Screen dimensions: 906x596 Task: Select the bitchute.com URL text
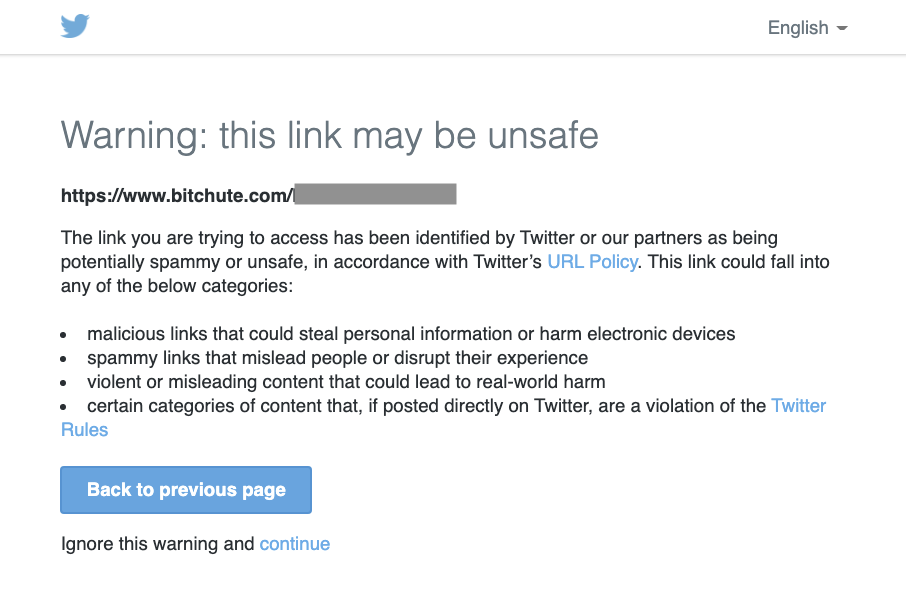click(177, 195)
